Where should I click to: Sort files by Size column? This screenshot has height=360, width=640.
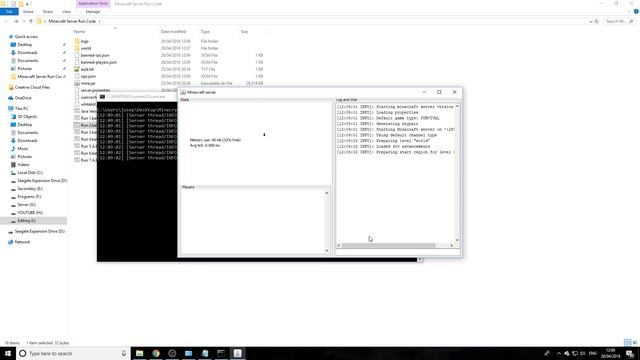coord(244,31)
